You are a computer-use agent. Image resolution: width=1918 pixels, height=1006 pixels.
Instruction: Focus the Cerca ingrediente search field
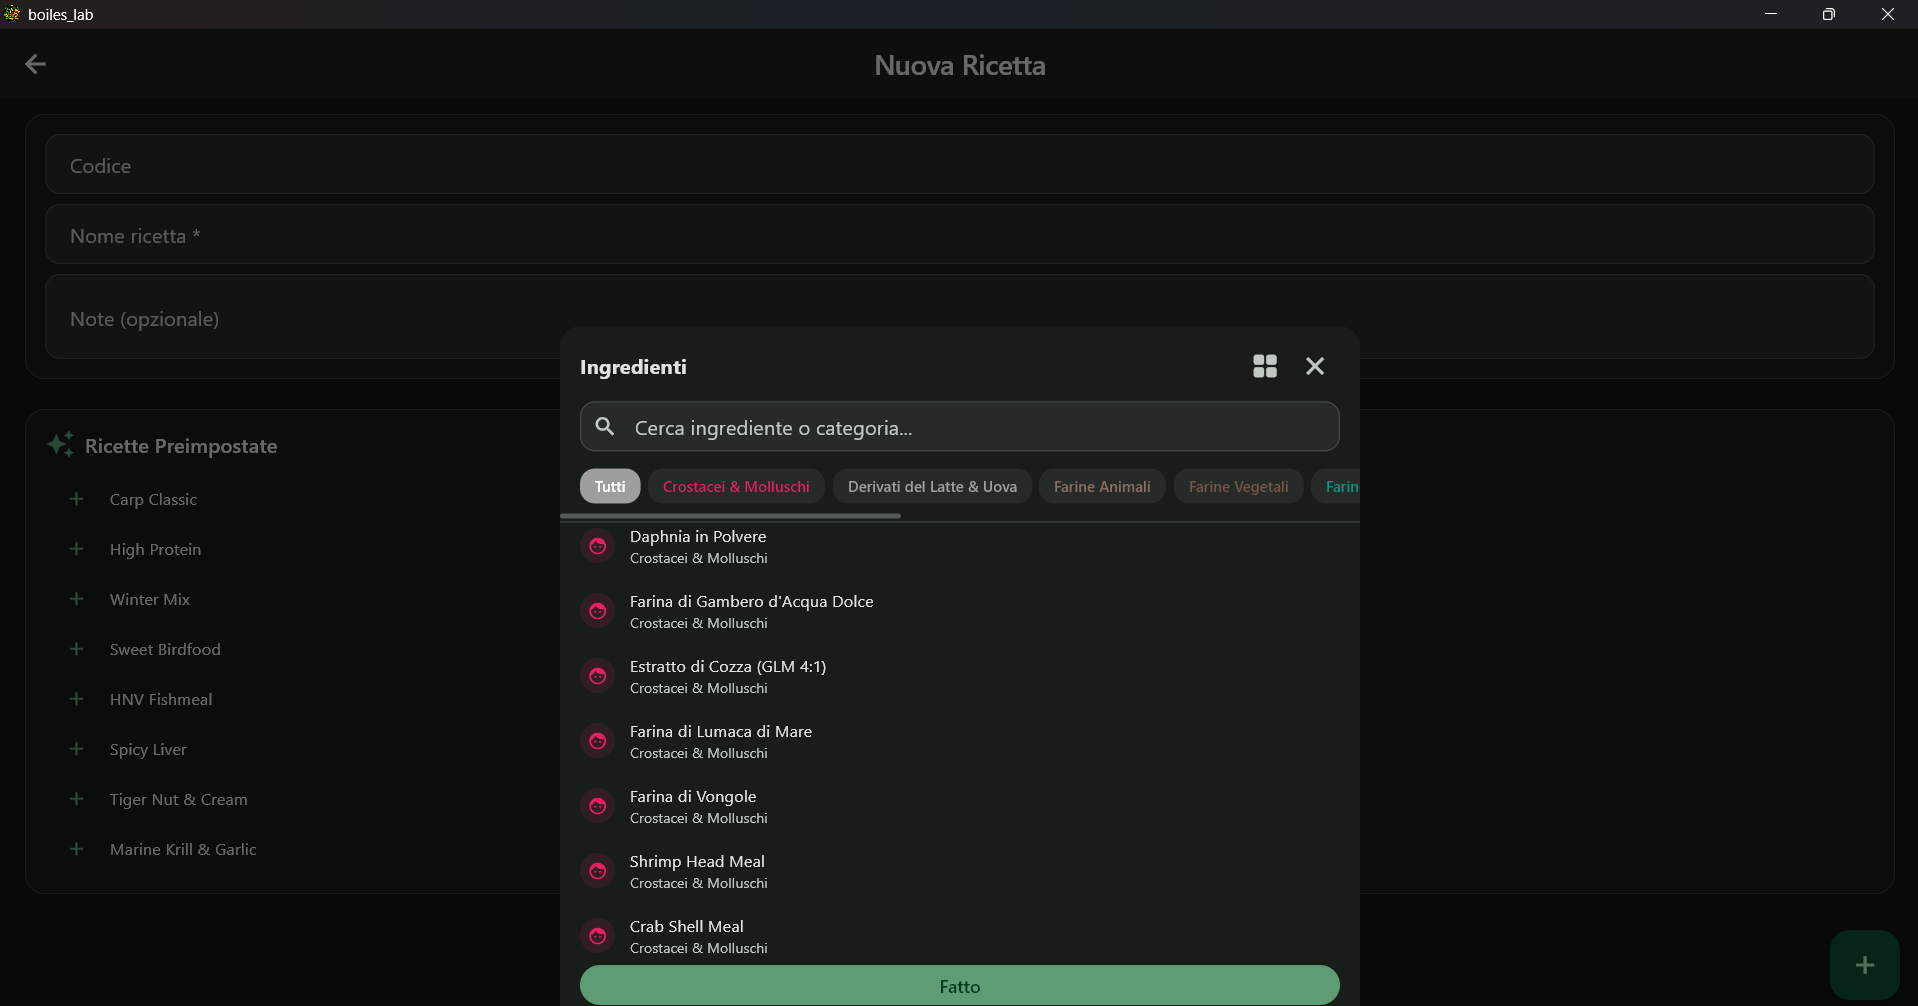click(959, 427)
